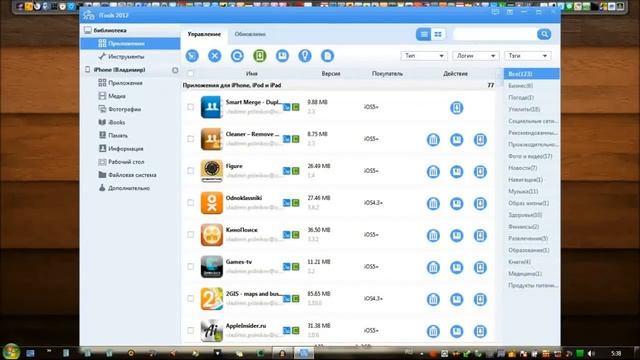Click trash icon in Figure row

pyautogui.click(x=433, y=171)
